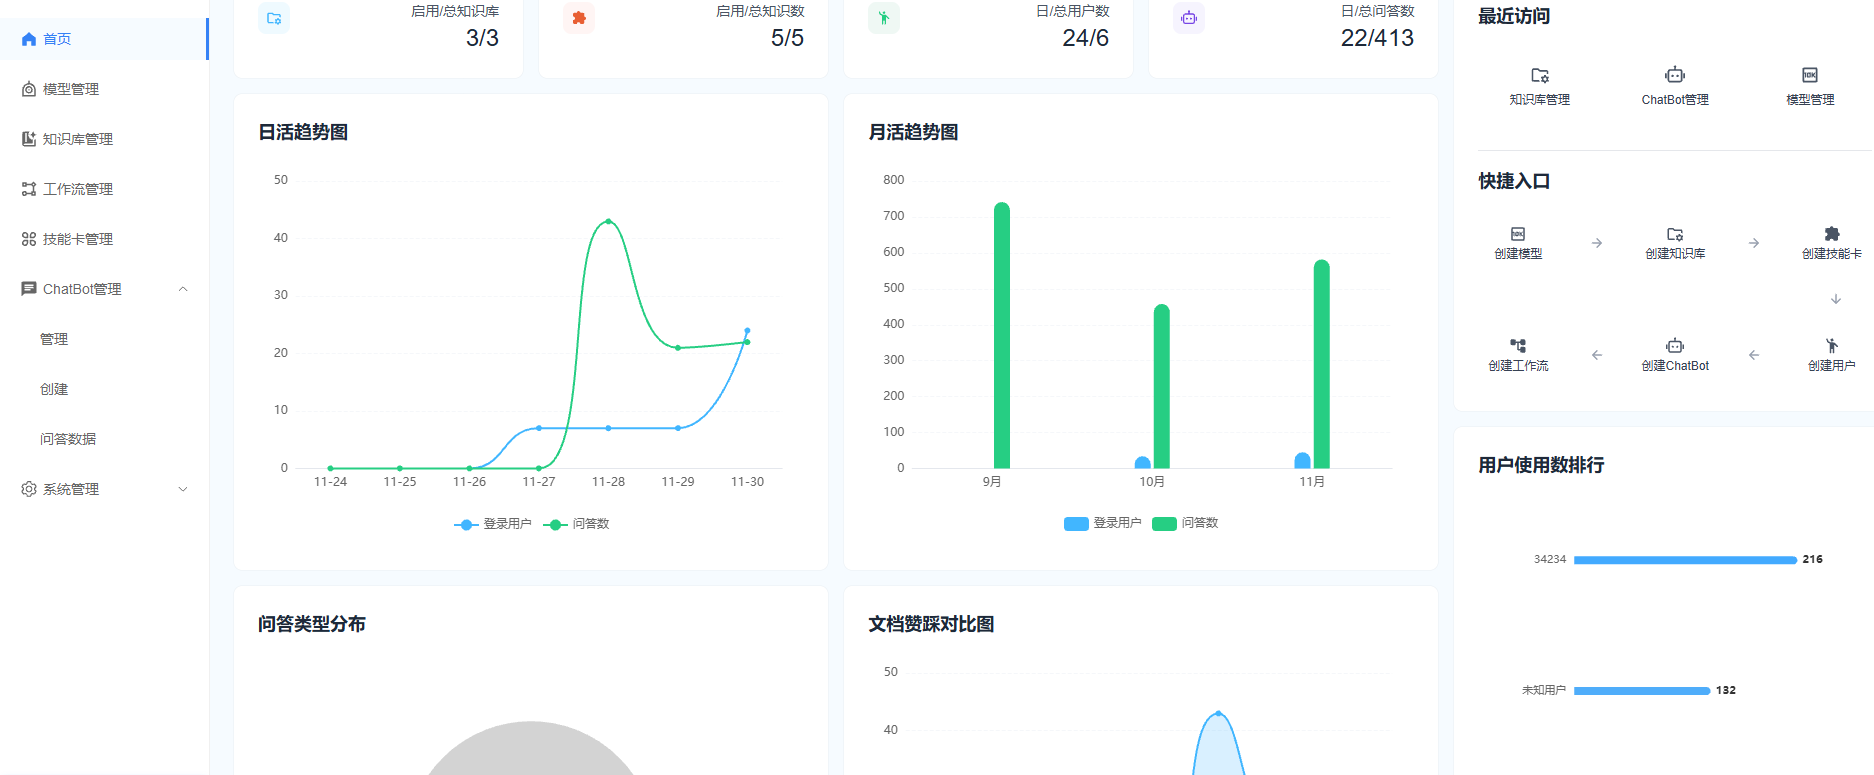Open the ChatBot管理 robot icon shortcut
The height and width of the screenshot is (775, 1874).
click(x=1674, y=76)
